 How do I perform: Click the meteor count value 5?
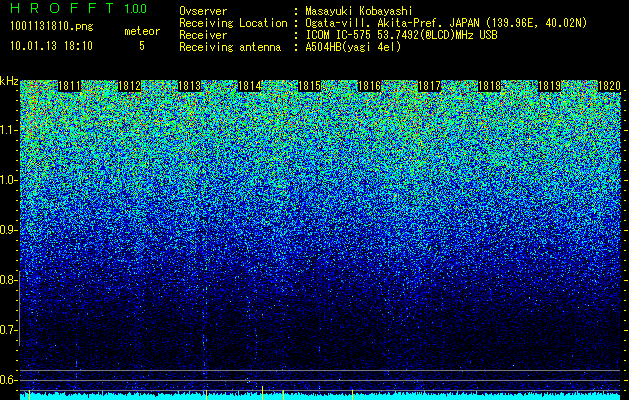pyautogui.click(x=142, y=46)
